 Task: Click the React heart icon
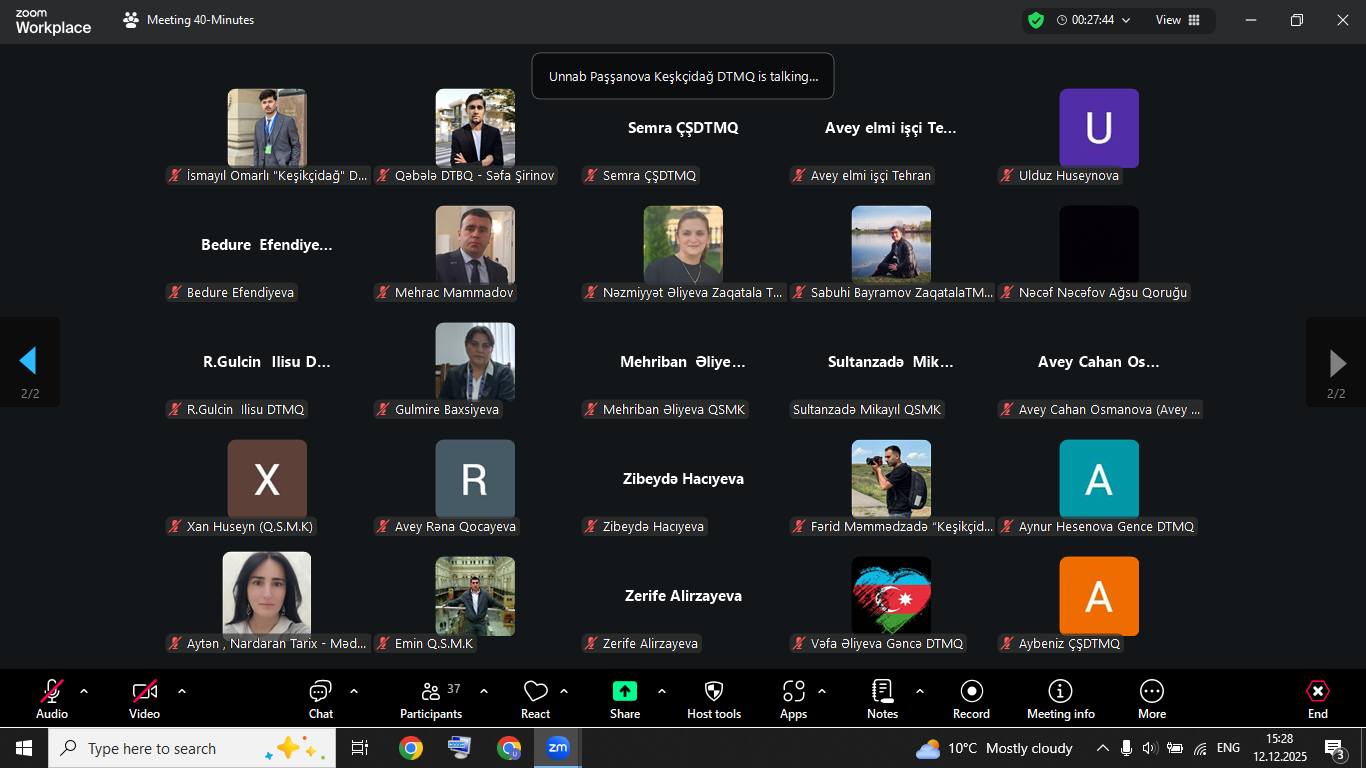(535, 698)
